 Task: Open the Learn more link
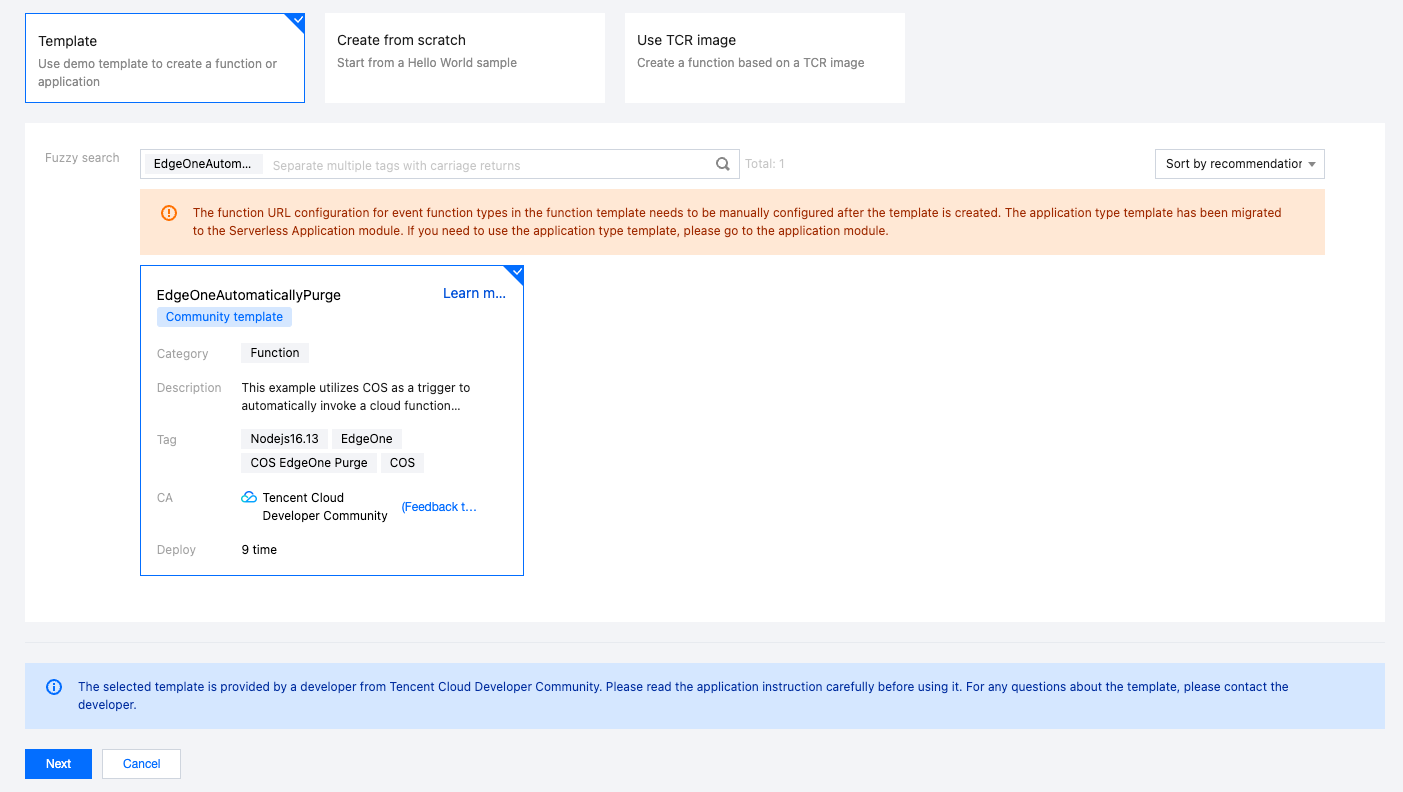point(474,293)
